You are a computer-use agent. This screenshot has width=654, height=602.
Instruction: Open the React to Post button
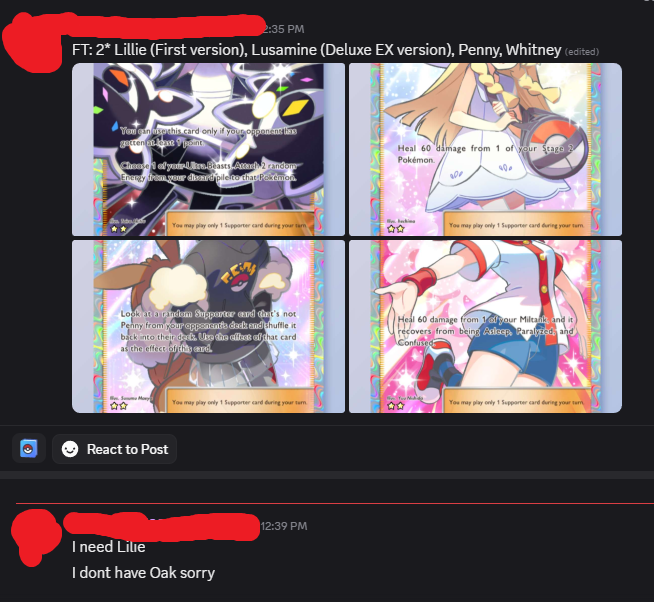pos(114,449)
